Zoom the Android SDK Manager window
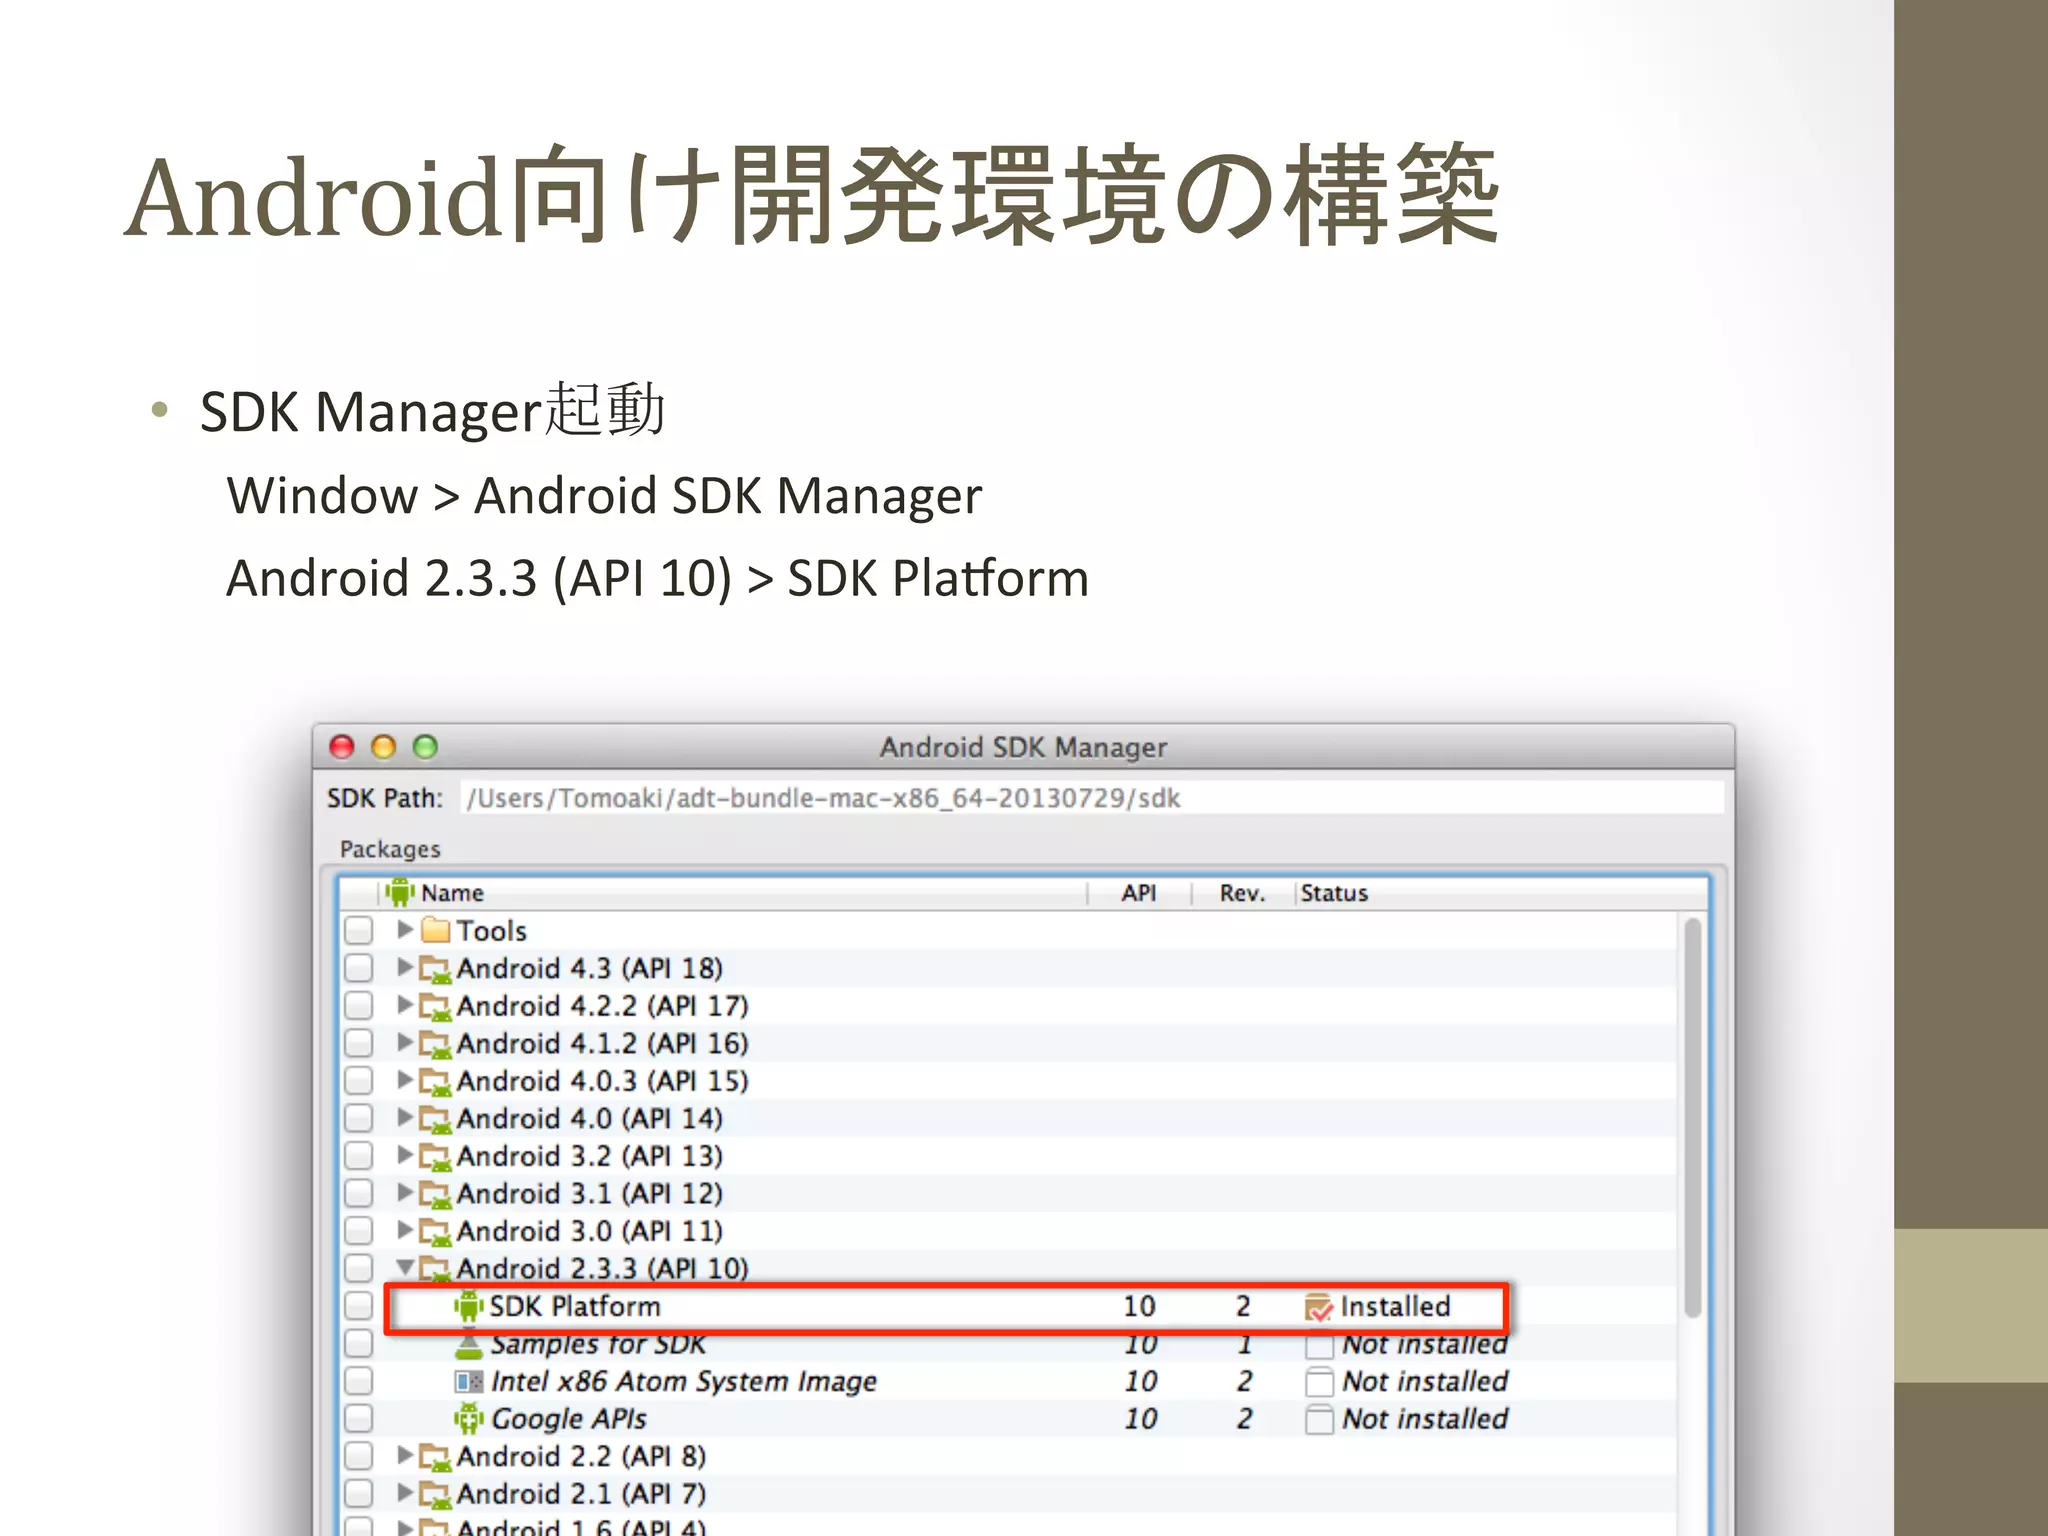2048x1536 pixels. [426, 747]
